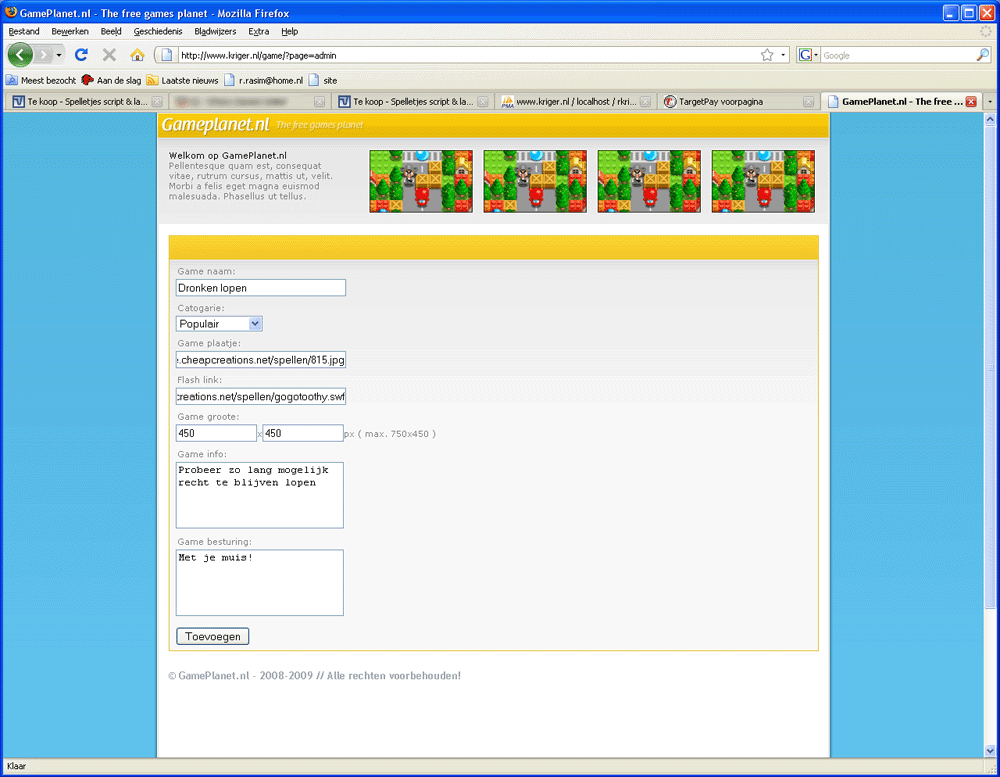Close the www.kriger.nl / localhost tab
The image size is (1000, 777).
point(645,101)
